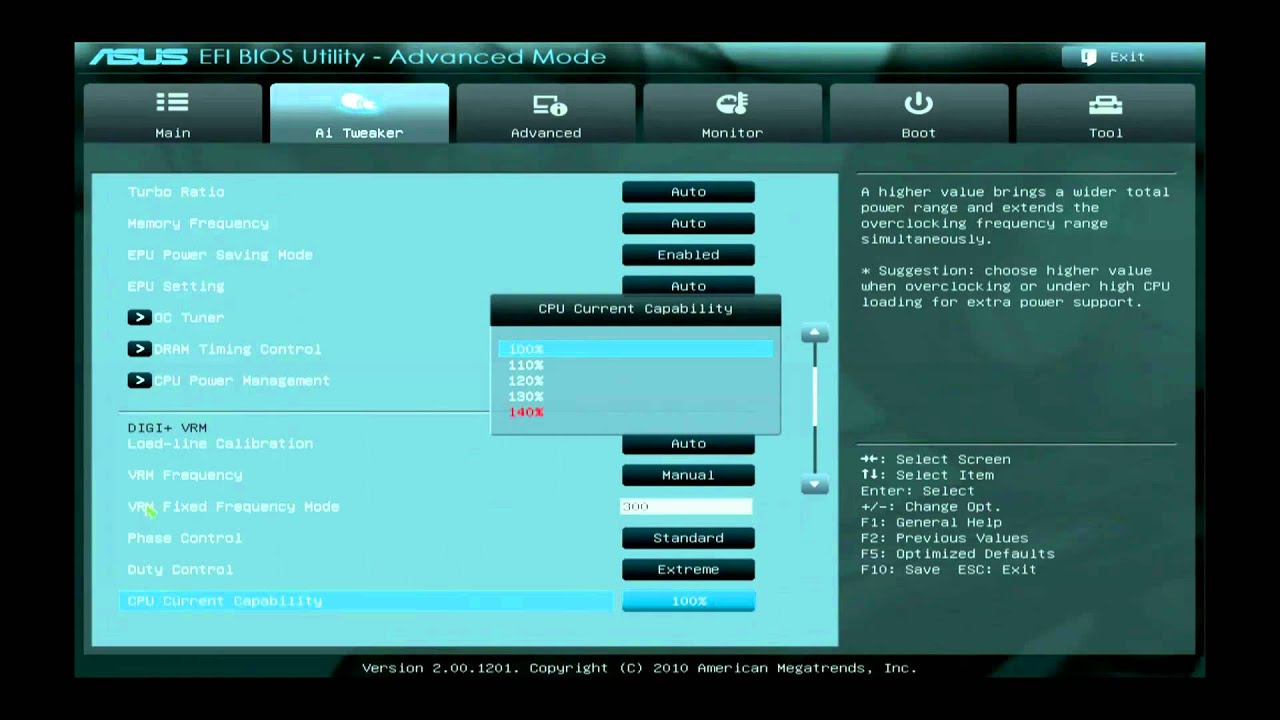Change EPU Power Saving Mode Enabled value
Image resolution: width=1280 pixels, height=720 pixels.
688,255
